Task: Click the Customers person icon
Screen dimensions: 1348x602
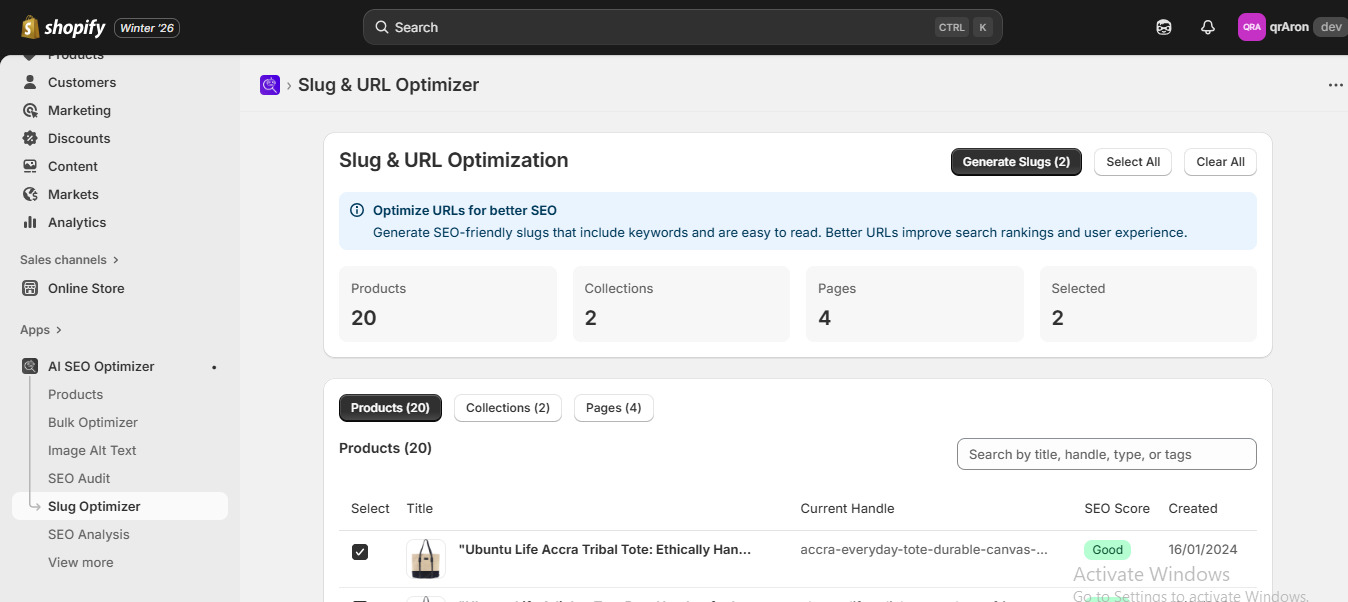Action: (x=30, y=82)
